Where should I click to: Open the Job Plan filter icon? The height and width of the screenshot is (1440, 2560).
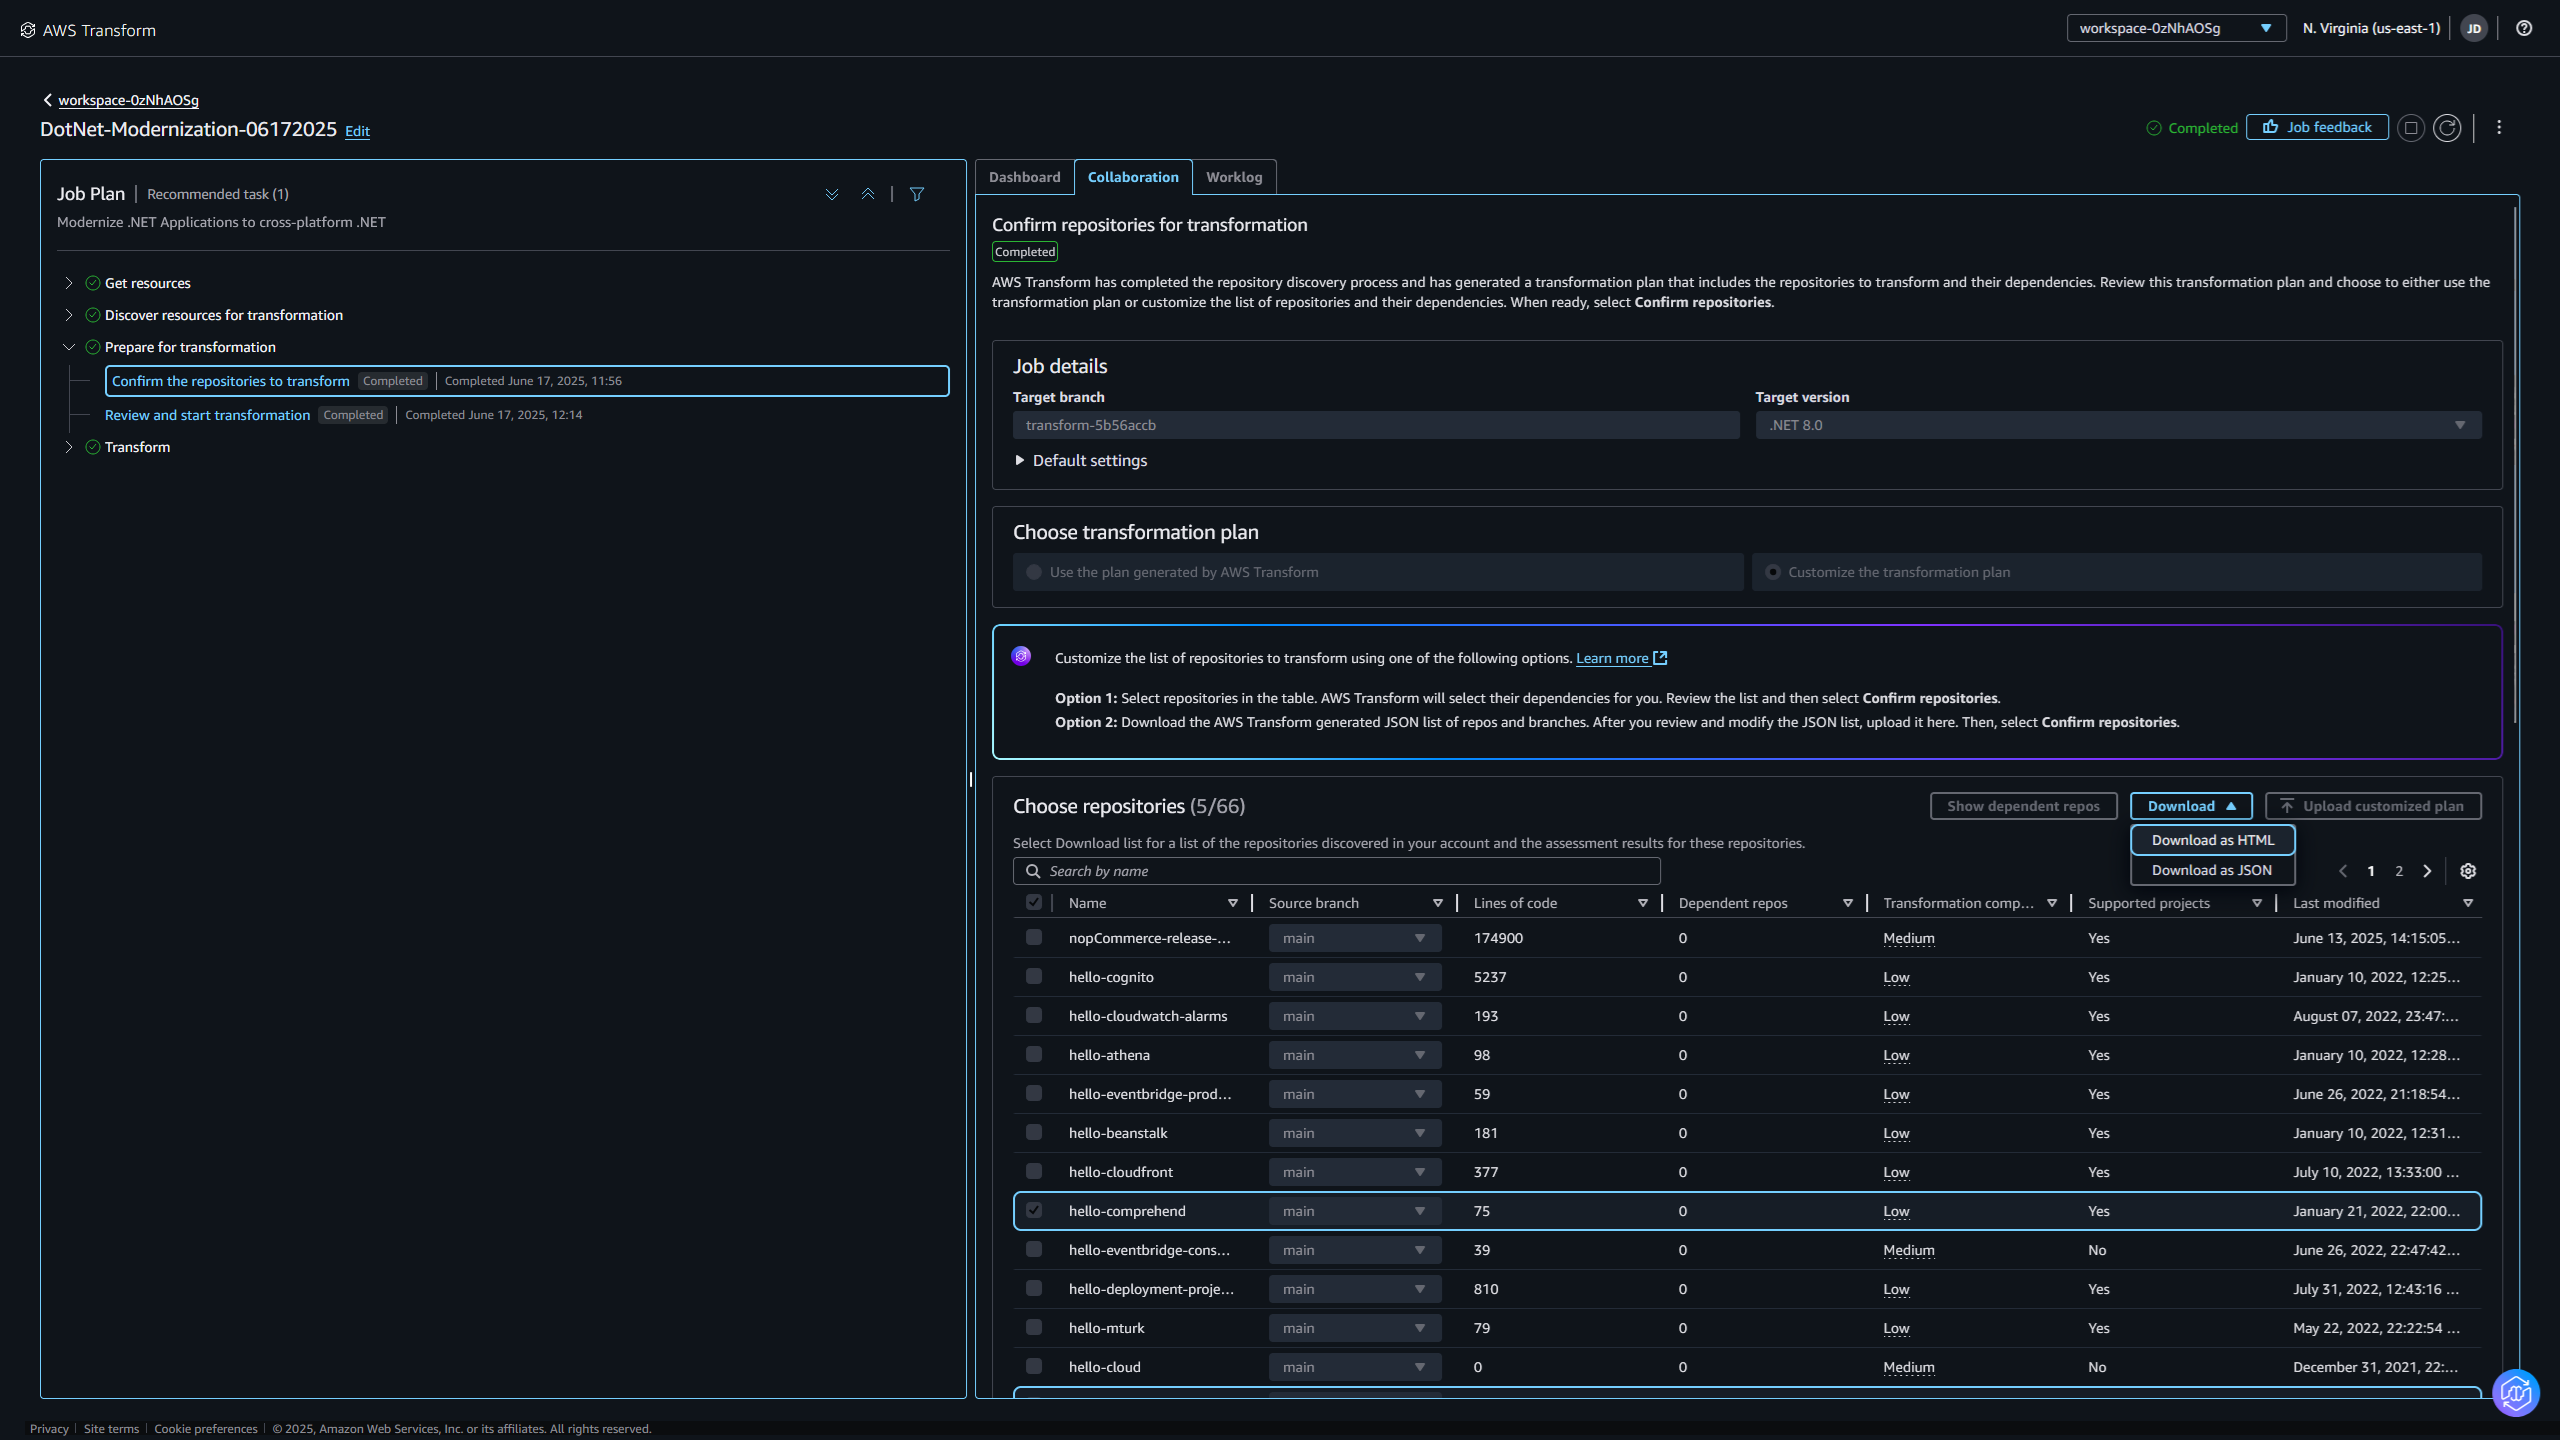916,193
